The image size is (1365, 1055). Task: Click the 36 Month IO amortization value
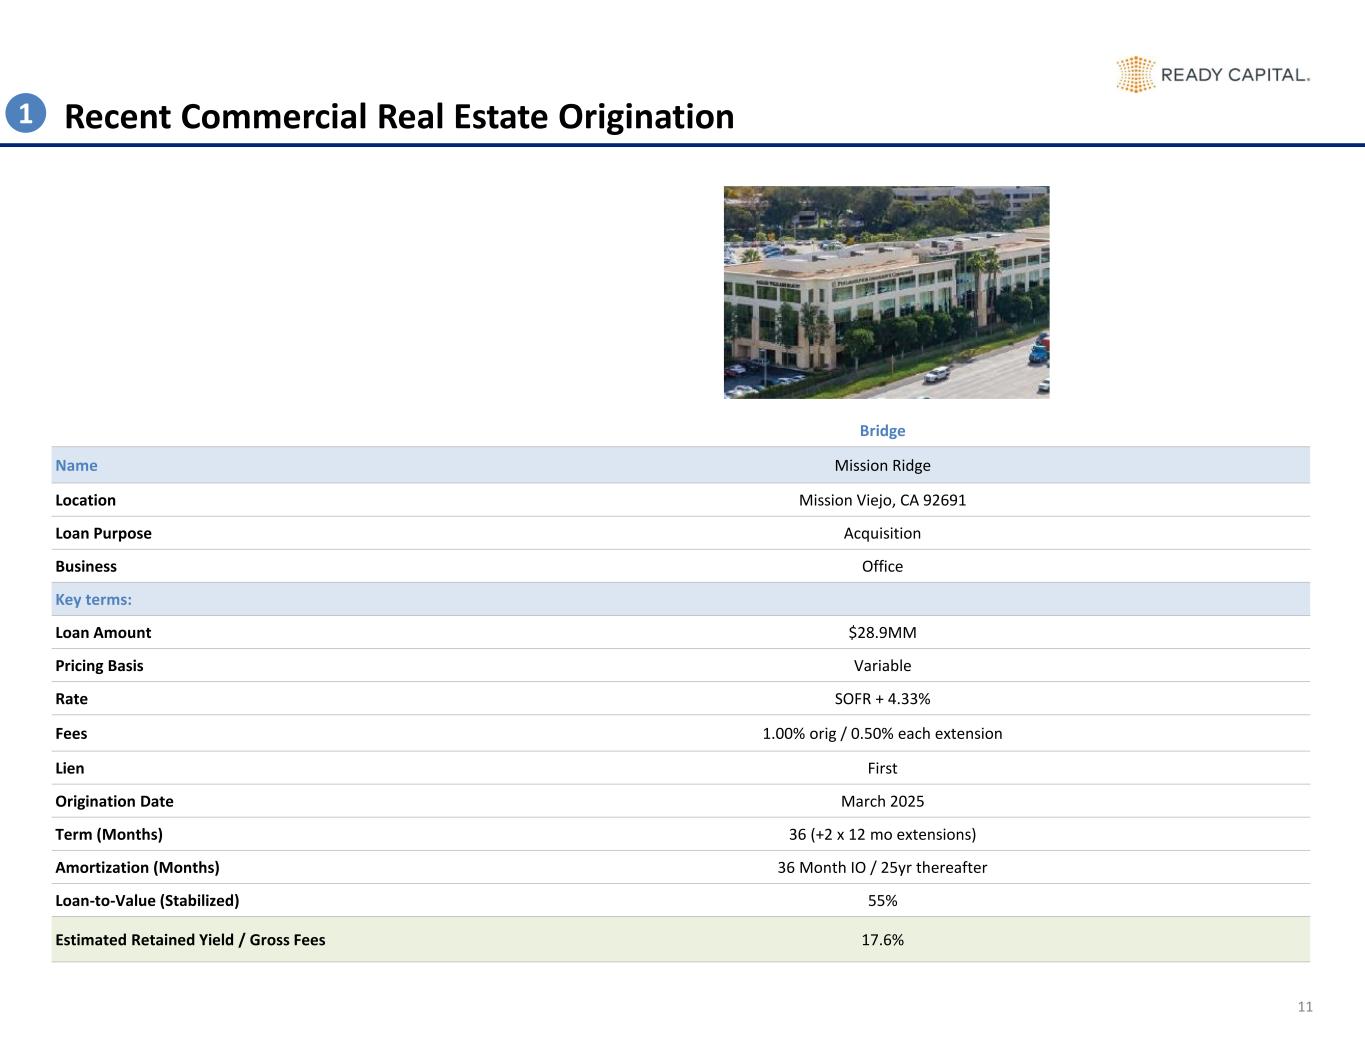(x=882, y=868)
